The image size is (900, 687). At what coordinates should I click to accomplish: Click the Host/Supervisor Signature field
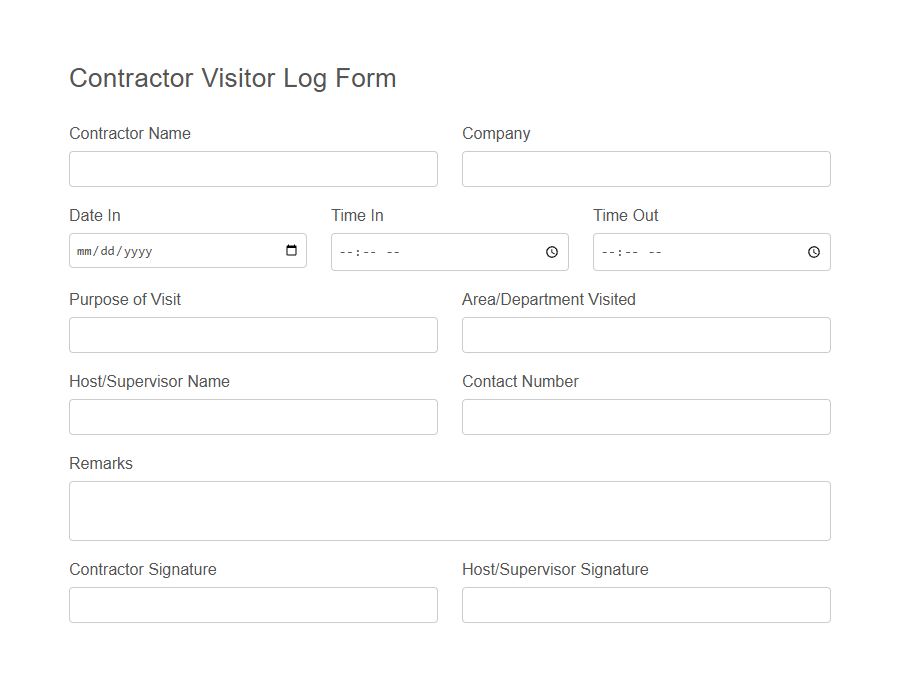tap(645, 605)
